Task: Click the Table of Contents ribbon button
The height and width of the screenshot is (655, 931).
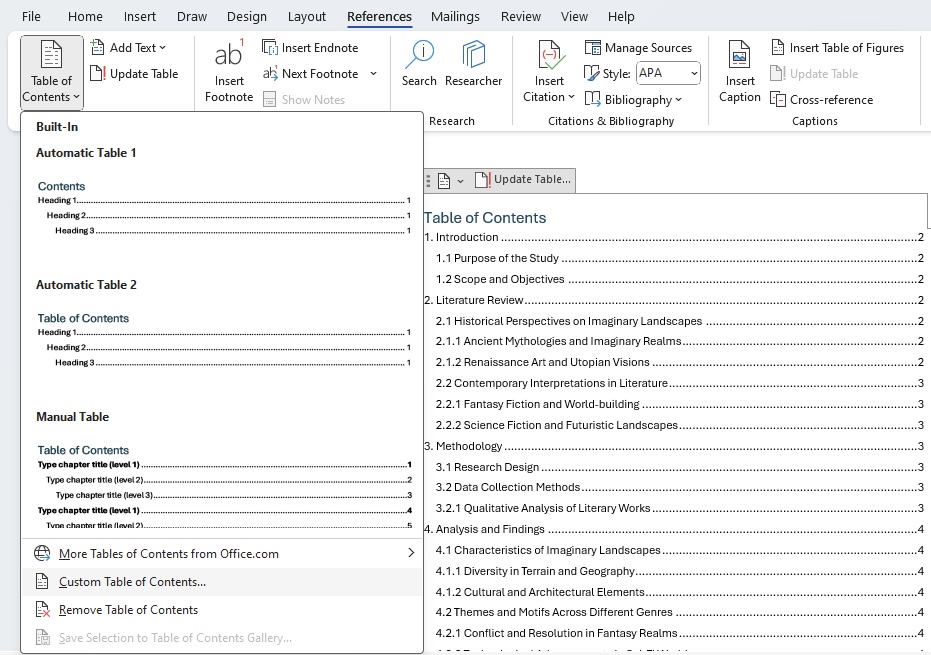Action: coord(51,72)
